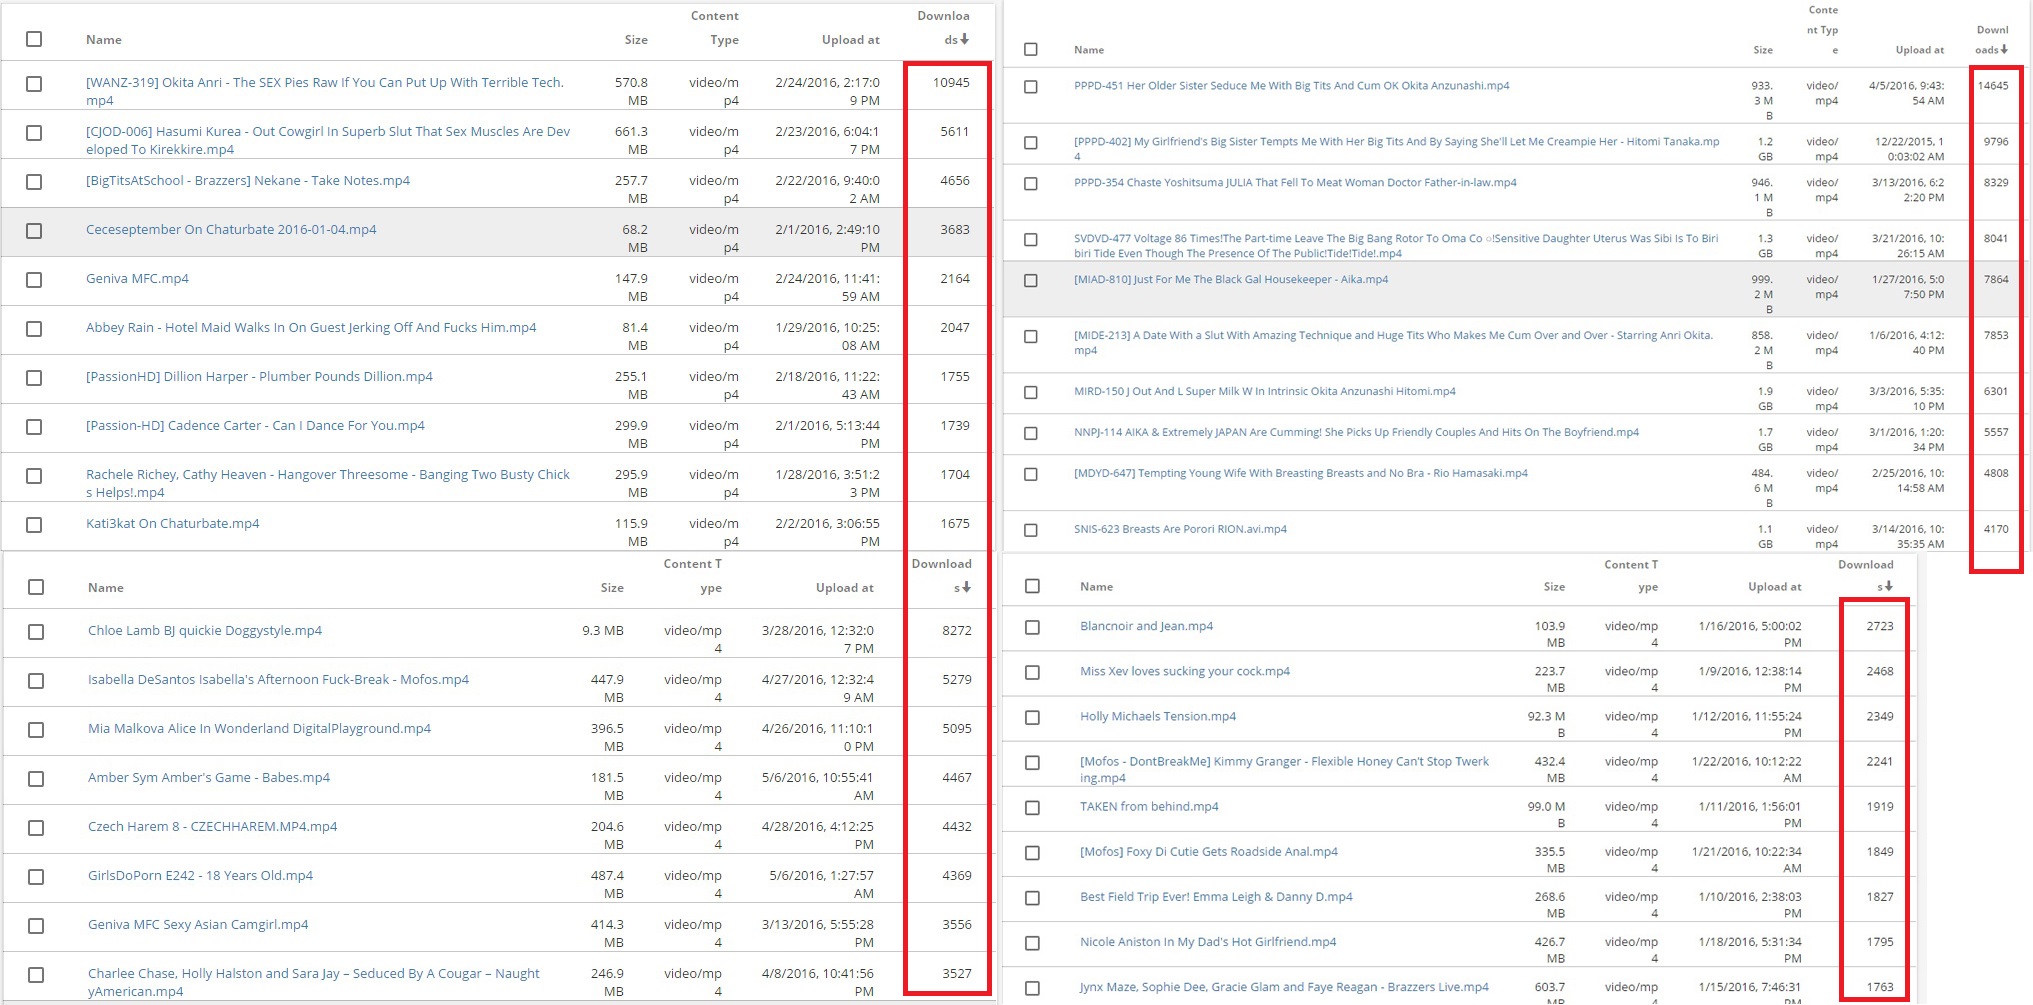Sort by Name header above the Blancnoir row
2033x1005 pixels.
click(x=1096, y=587)
